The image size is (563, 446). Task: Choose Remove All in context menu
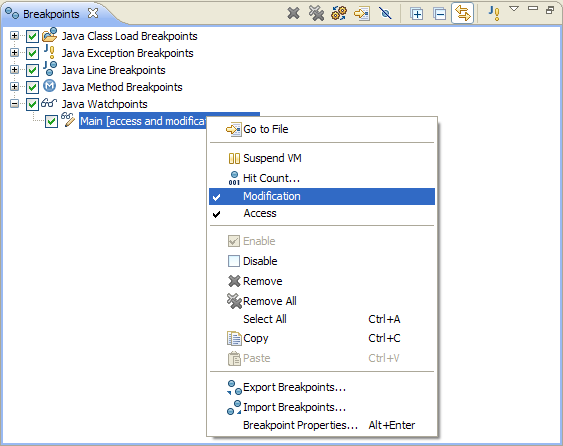(x=322, y=301)
